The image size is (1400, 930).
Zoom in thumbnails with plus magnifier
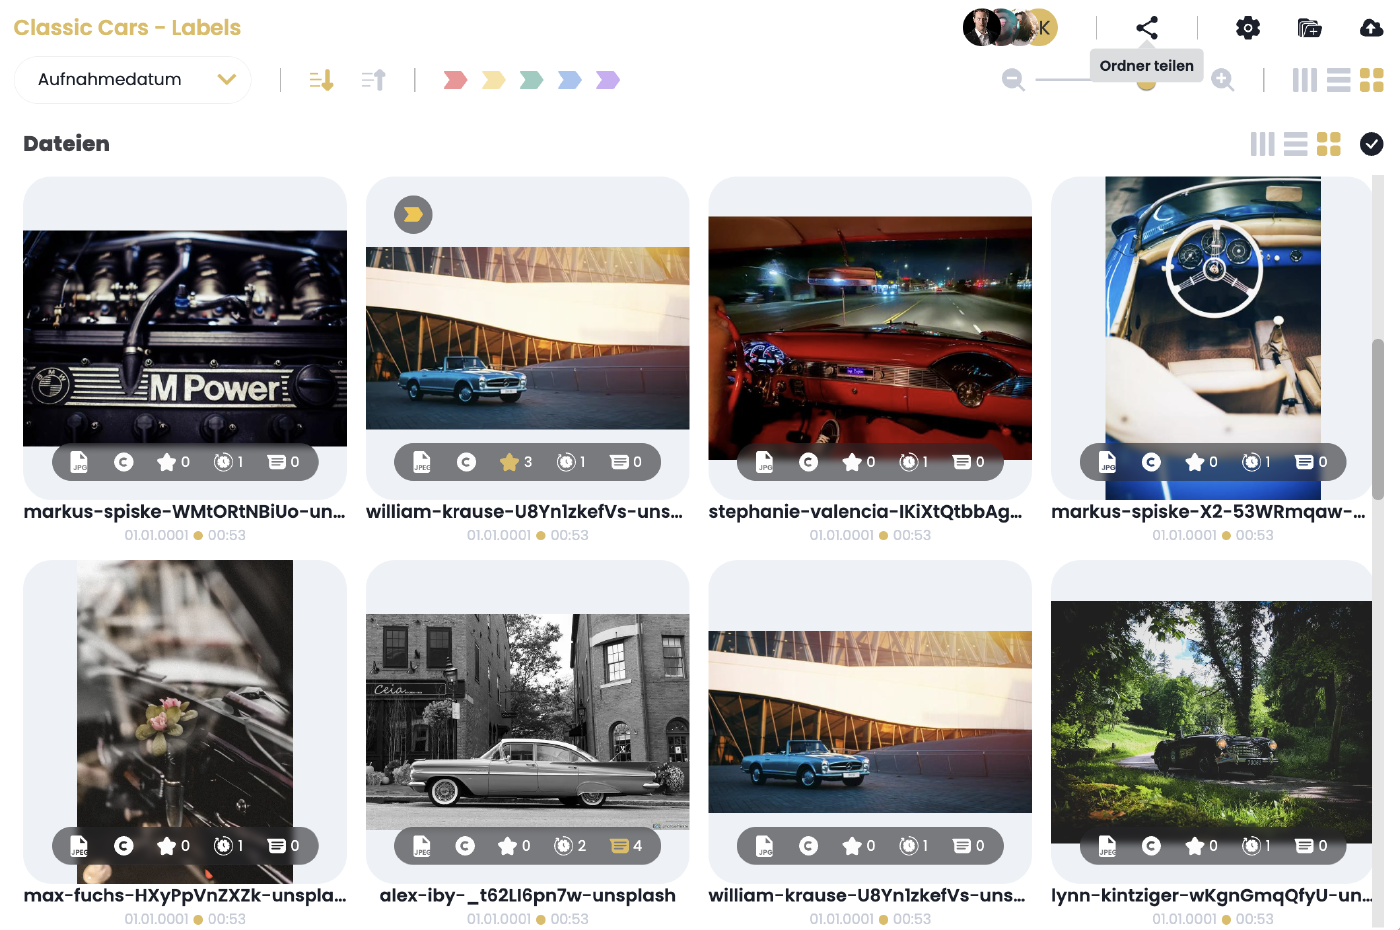click(x=1222, y=80)
